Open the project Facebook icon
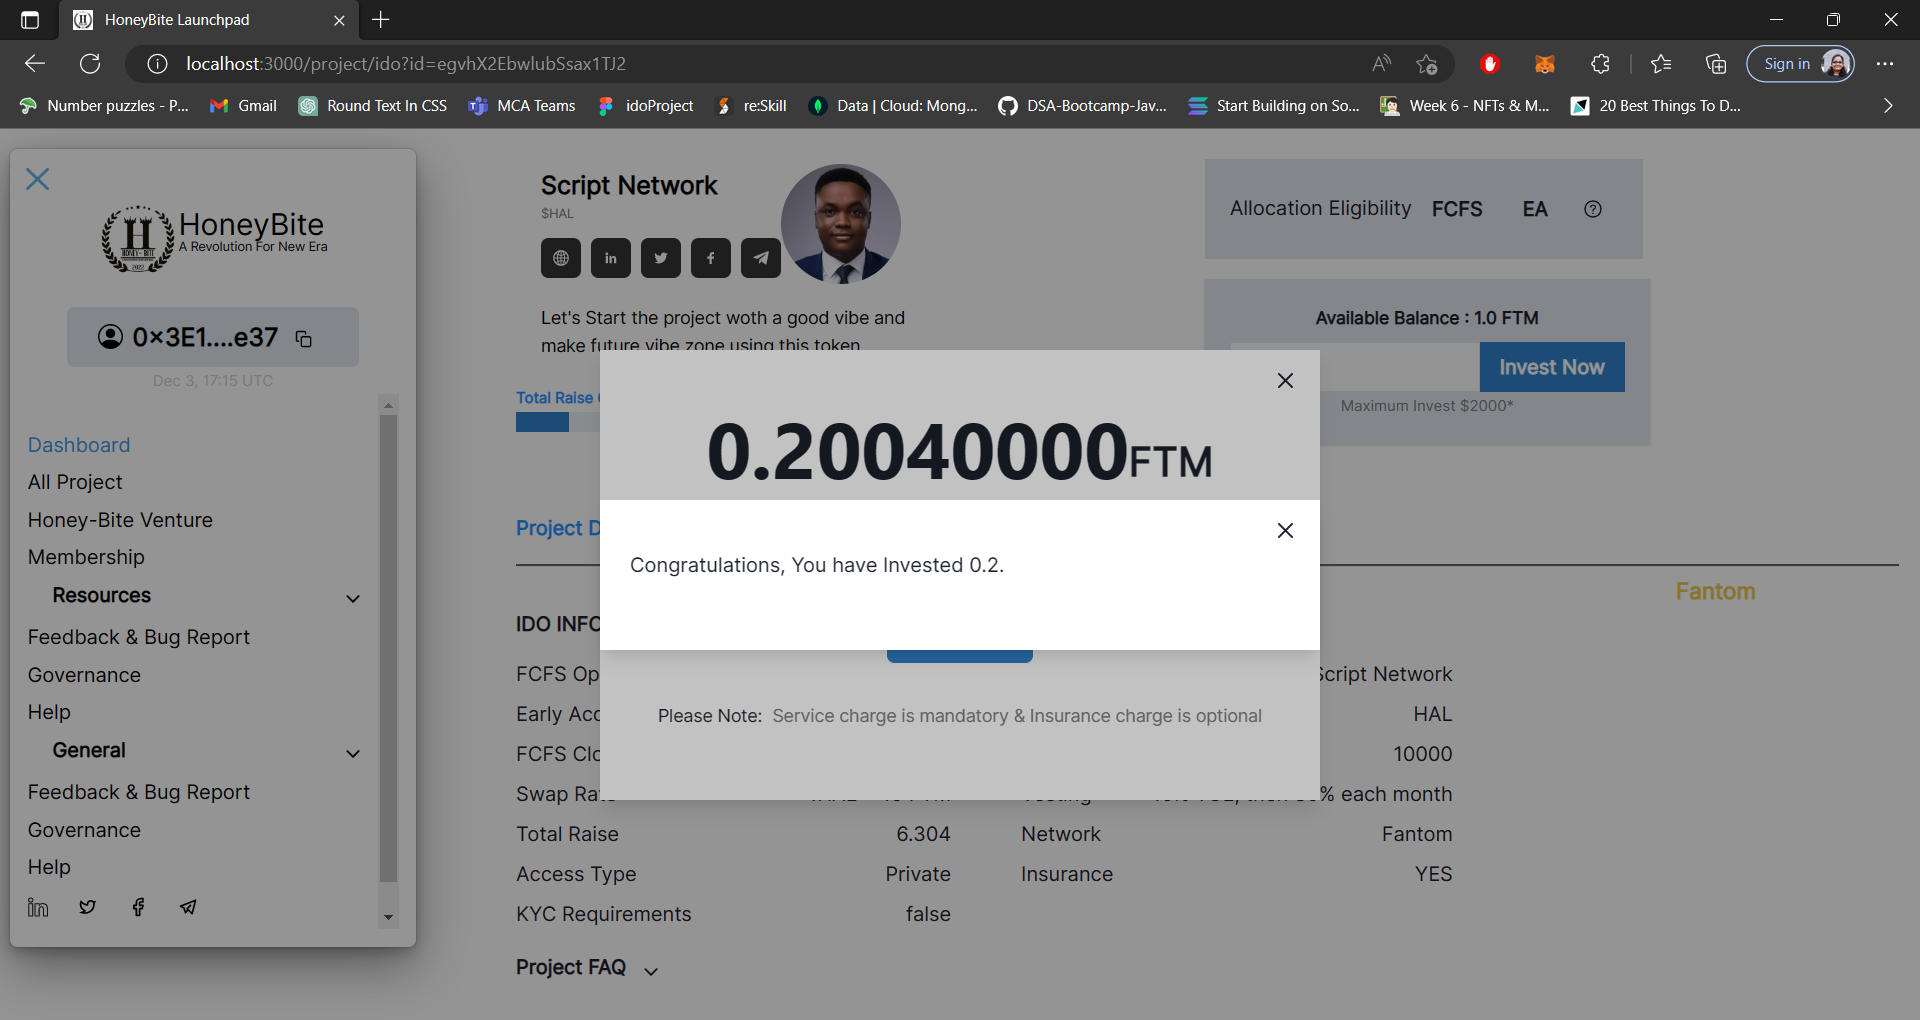The image size is (1920, 1020). tap(711, 258)
